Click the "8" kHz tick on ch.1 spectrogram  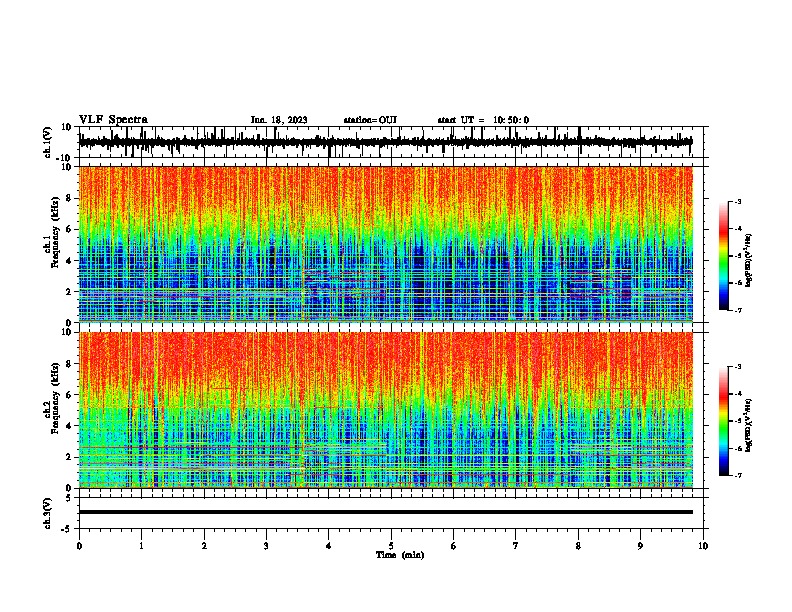coord(69,198)
